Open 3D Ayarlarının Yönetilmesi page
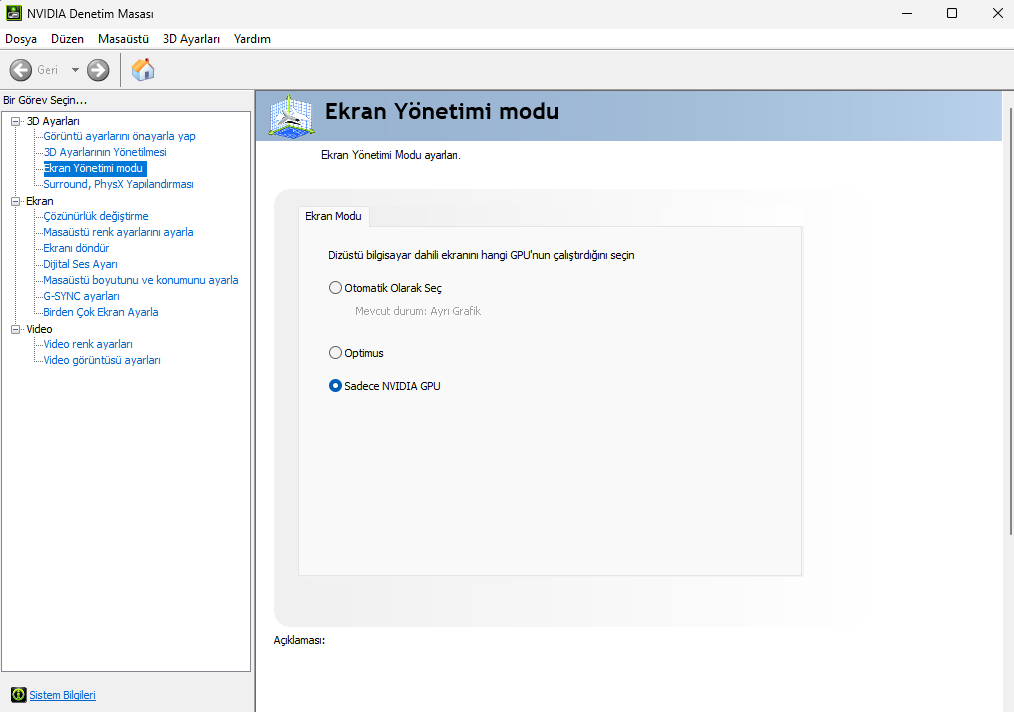The height and width of the screenshot is (712, 1014). (x=105, y=152)
